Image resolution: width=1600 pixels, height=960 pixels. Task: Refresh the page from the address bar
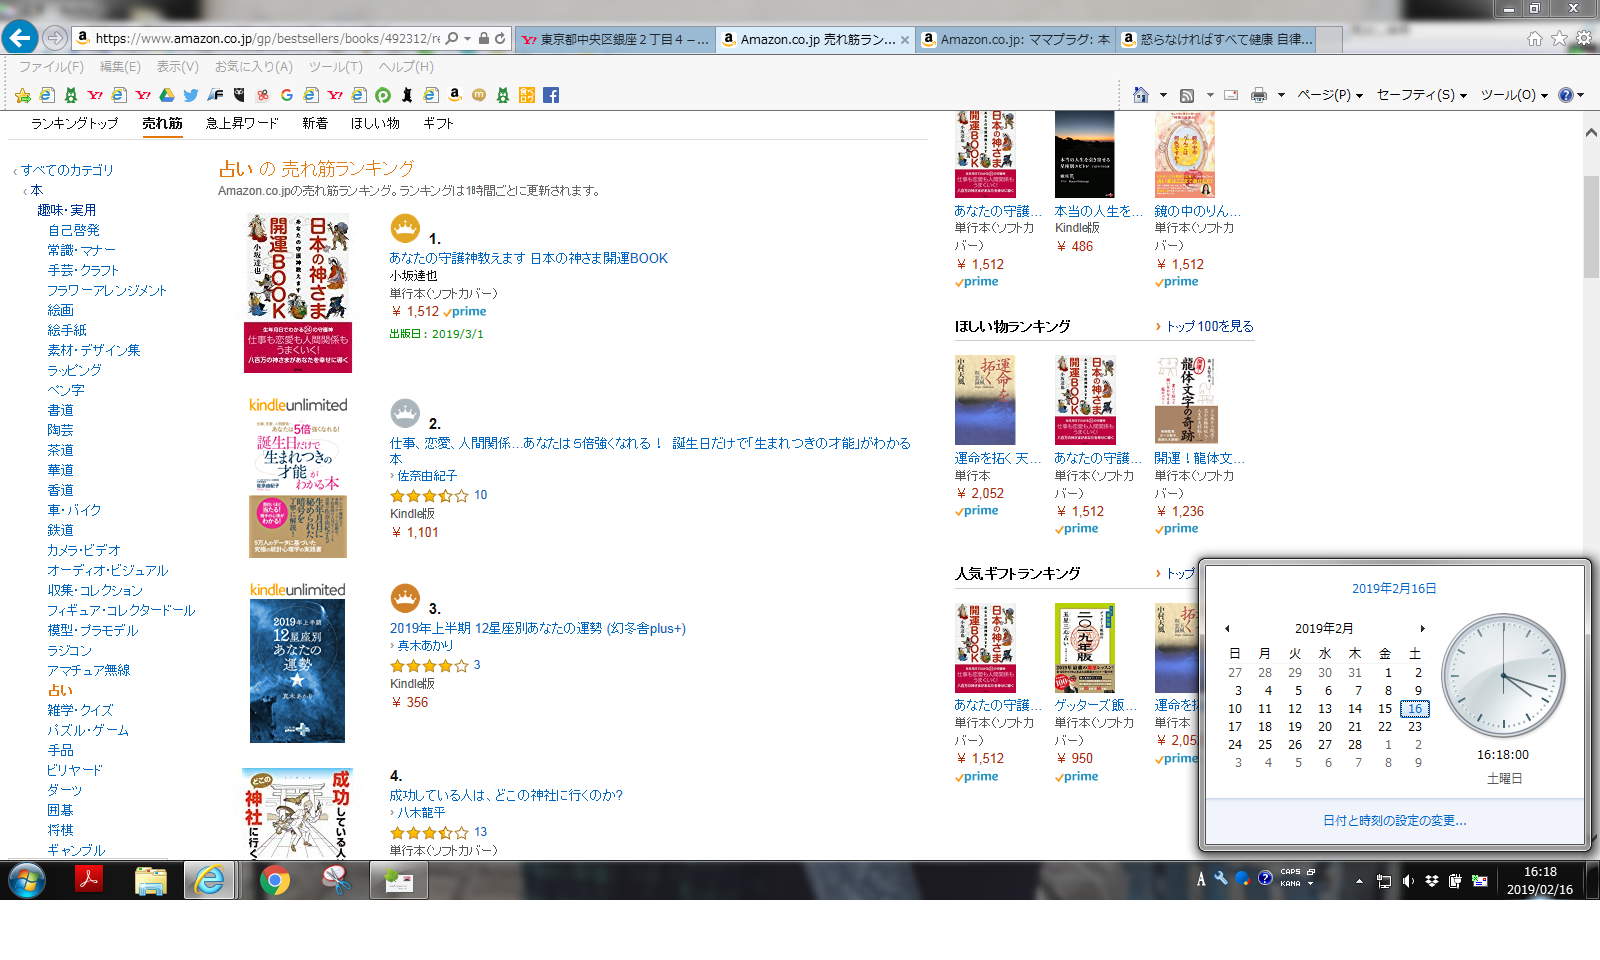point(500,38)
